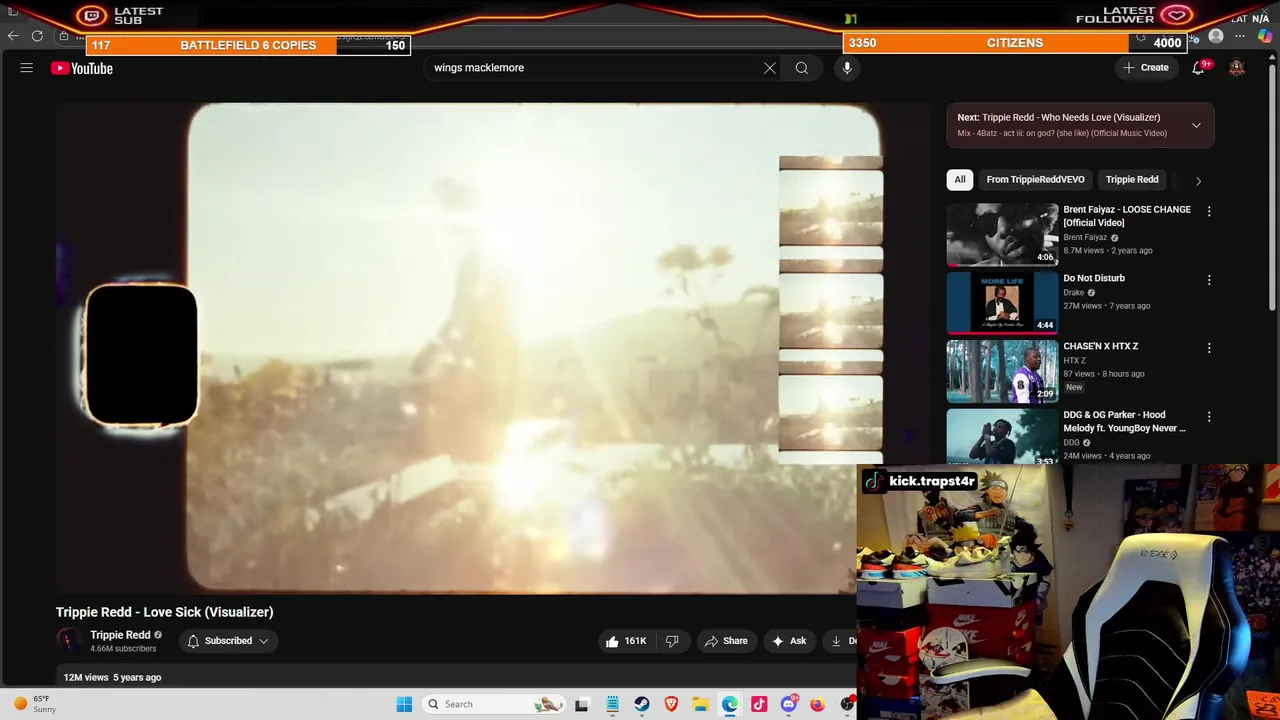
Task: Open Brave browser from the taskbar
Action: [671, 704]
